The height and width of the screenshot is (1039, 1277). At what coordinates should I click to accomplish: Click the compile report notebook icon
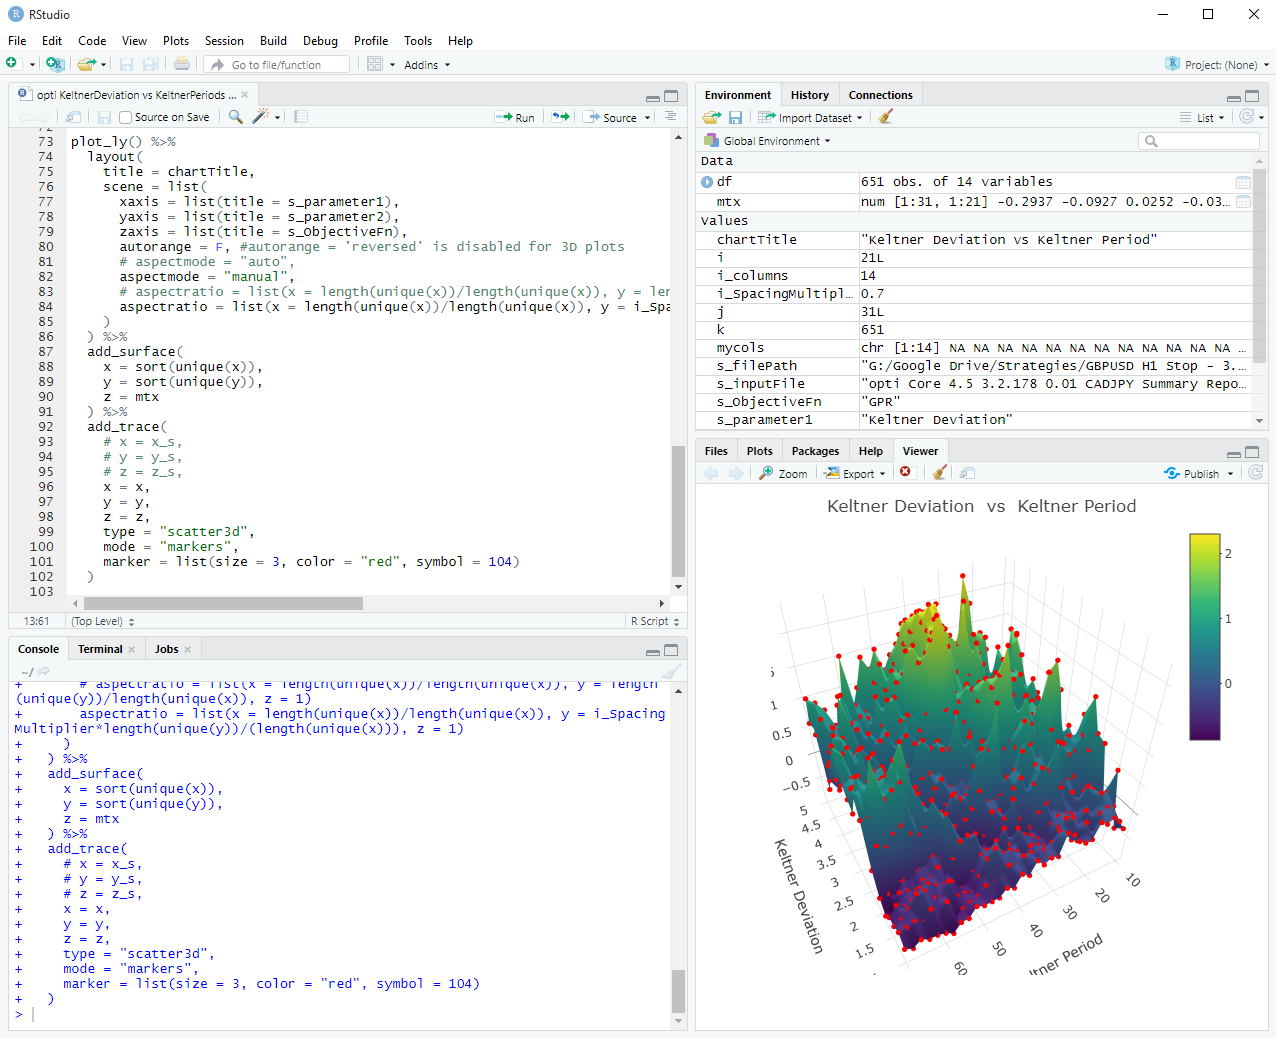click(x=301, y=117)
